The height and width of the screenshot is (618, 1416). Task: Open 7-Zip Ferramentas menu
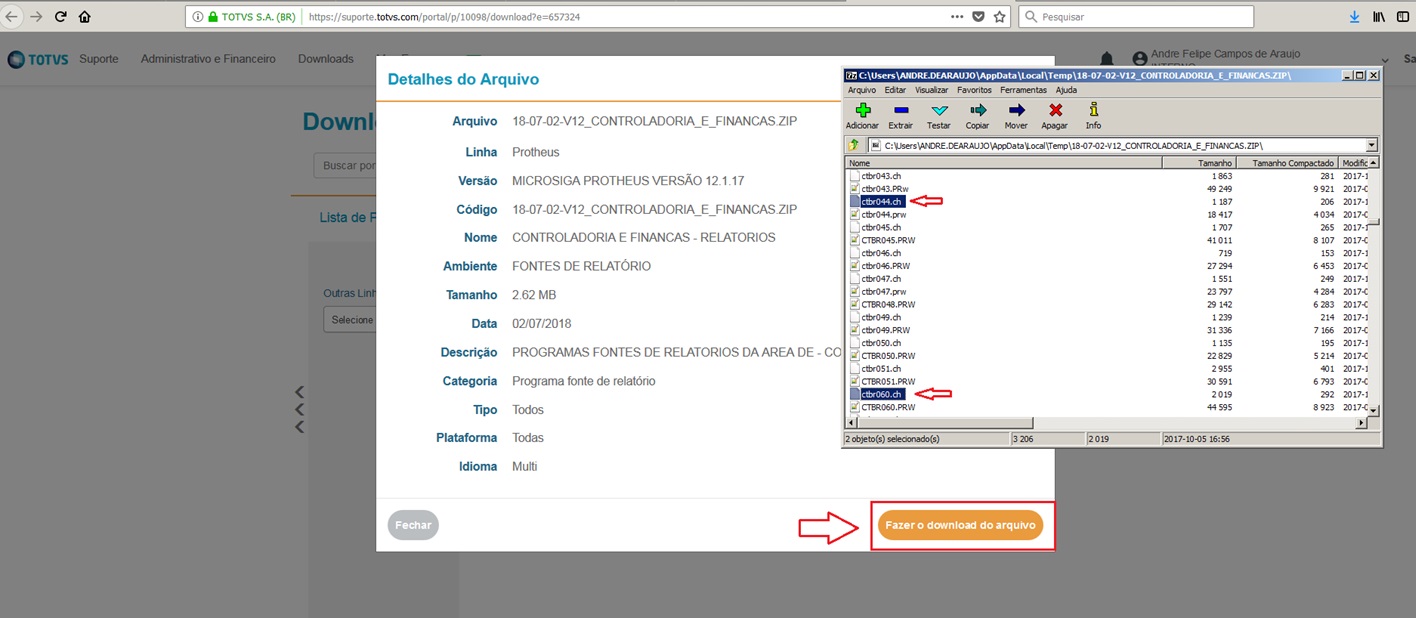click(1023, 90)
